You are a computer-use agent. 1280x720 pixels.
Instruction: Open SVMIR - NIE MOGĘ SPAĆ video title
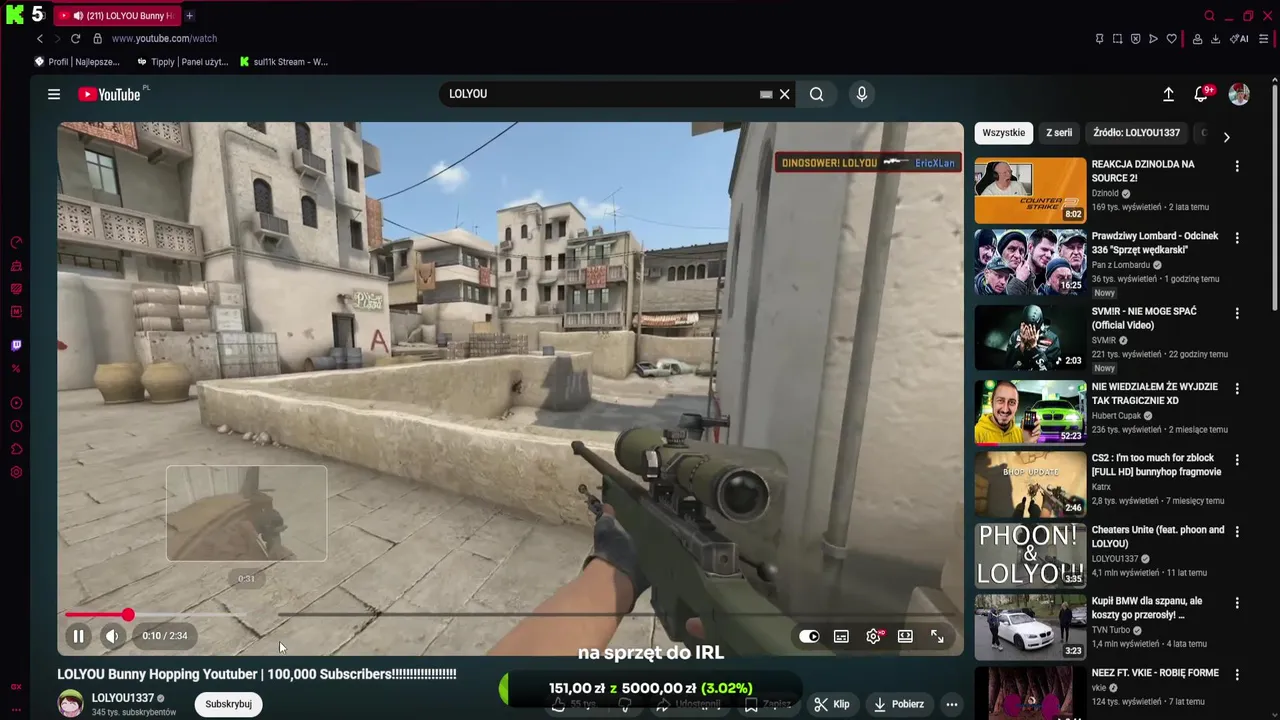(x=1144, y=318)
